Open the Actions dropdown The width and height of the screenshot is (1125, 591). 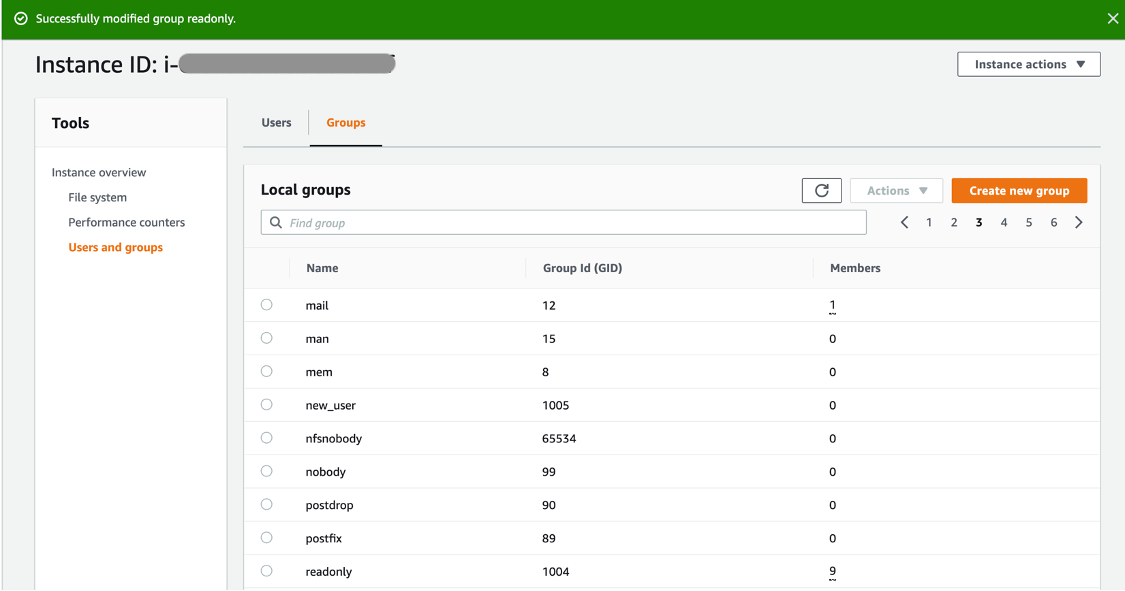(895, 190)
